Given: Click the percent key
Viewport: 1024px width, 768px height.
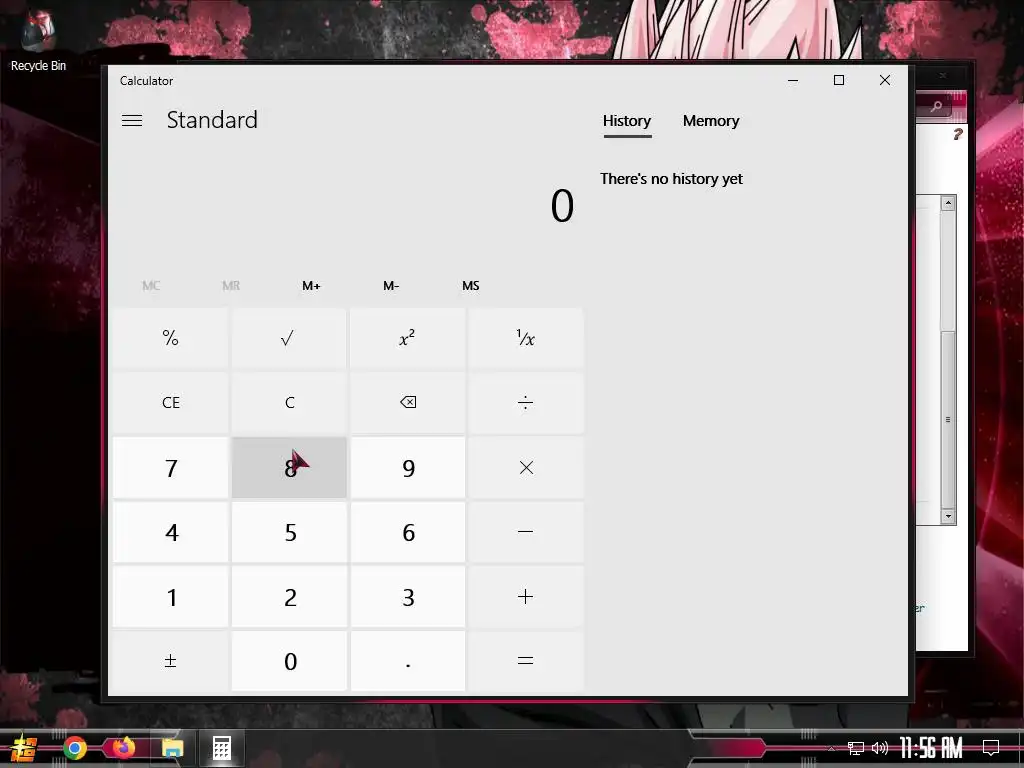Looking at the screenshot, I should (170, 338).
